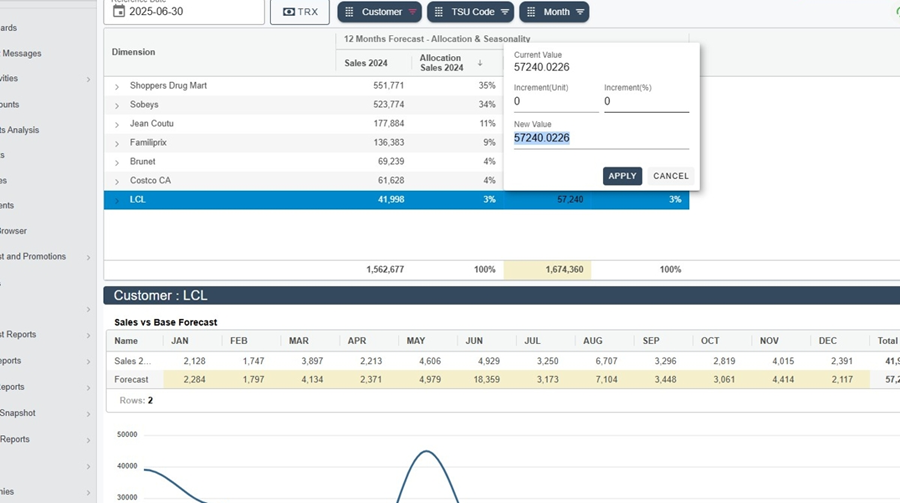Screen dimensions: 900x503
Task: Click LCL forecast value 57,240
Action: point(570,199)
